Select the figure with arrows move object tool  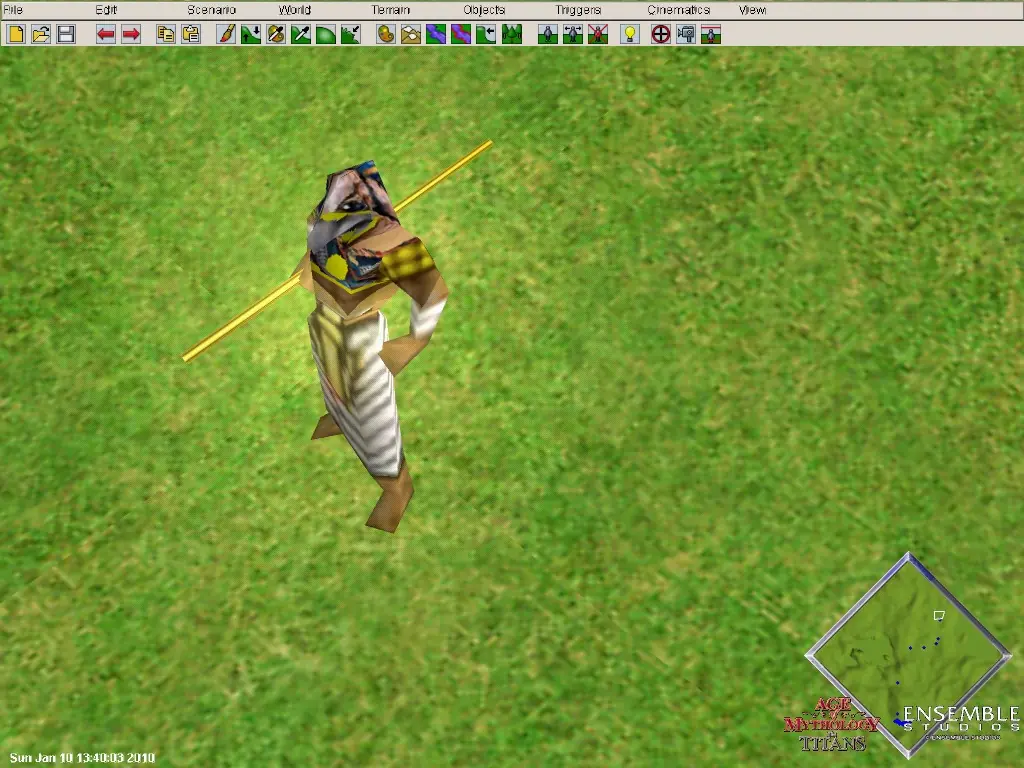[573, 34]
